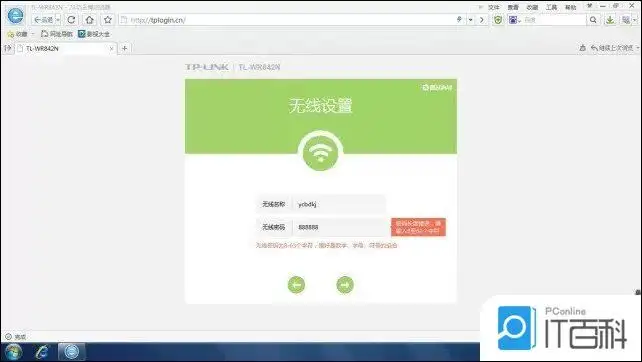Click the trash icon for closed tabs
This screenshot has width=642, height=362.
(x=583, y=48)
